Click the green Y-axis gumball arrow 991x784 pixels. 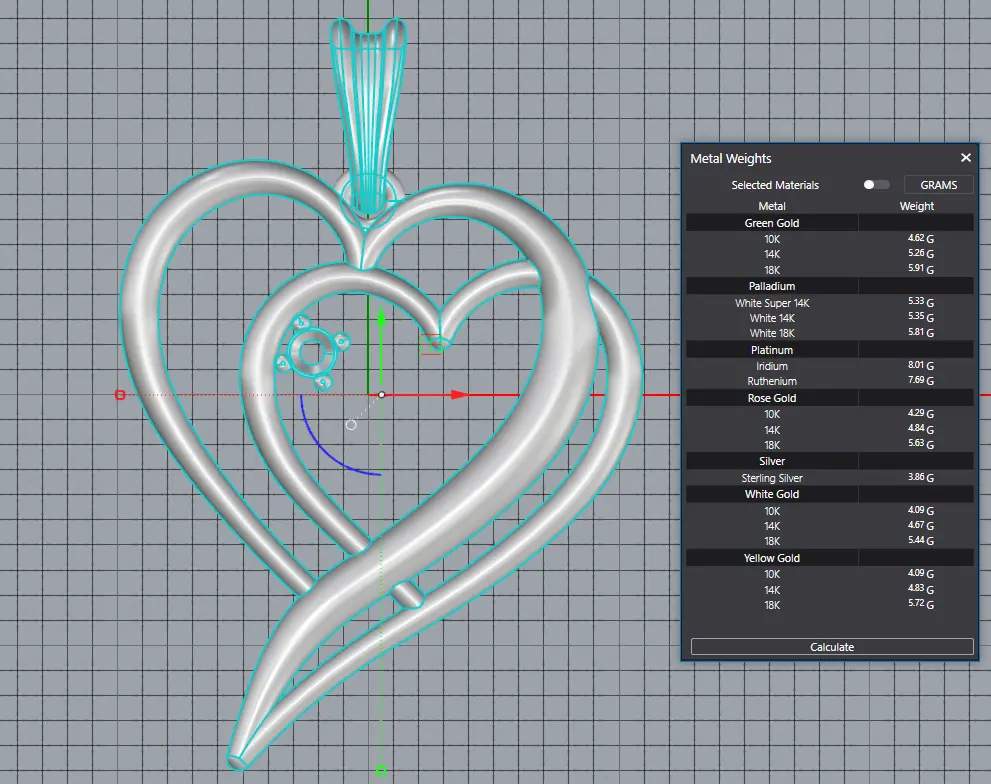381,320
